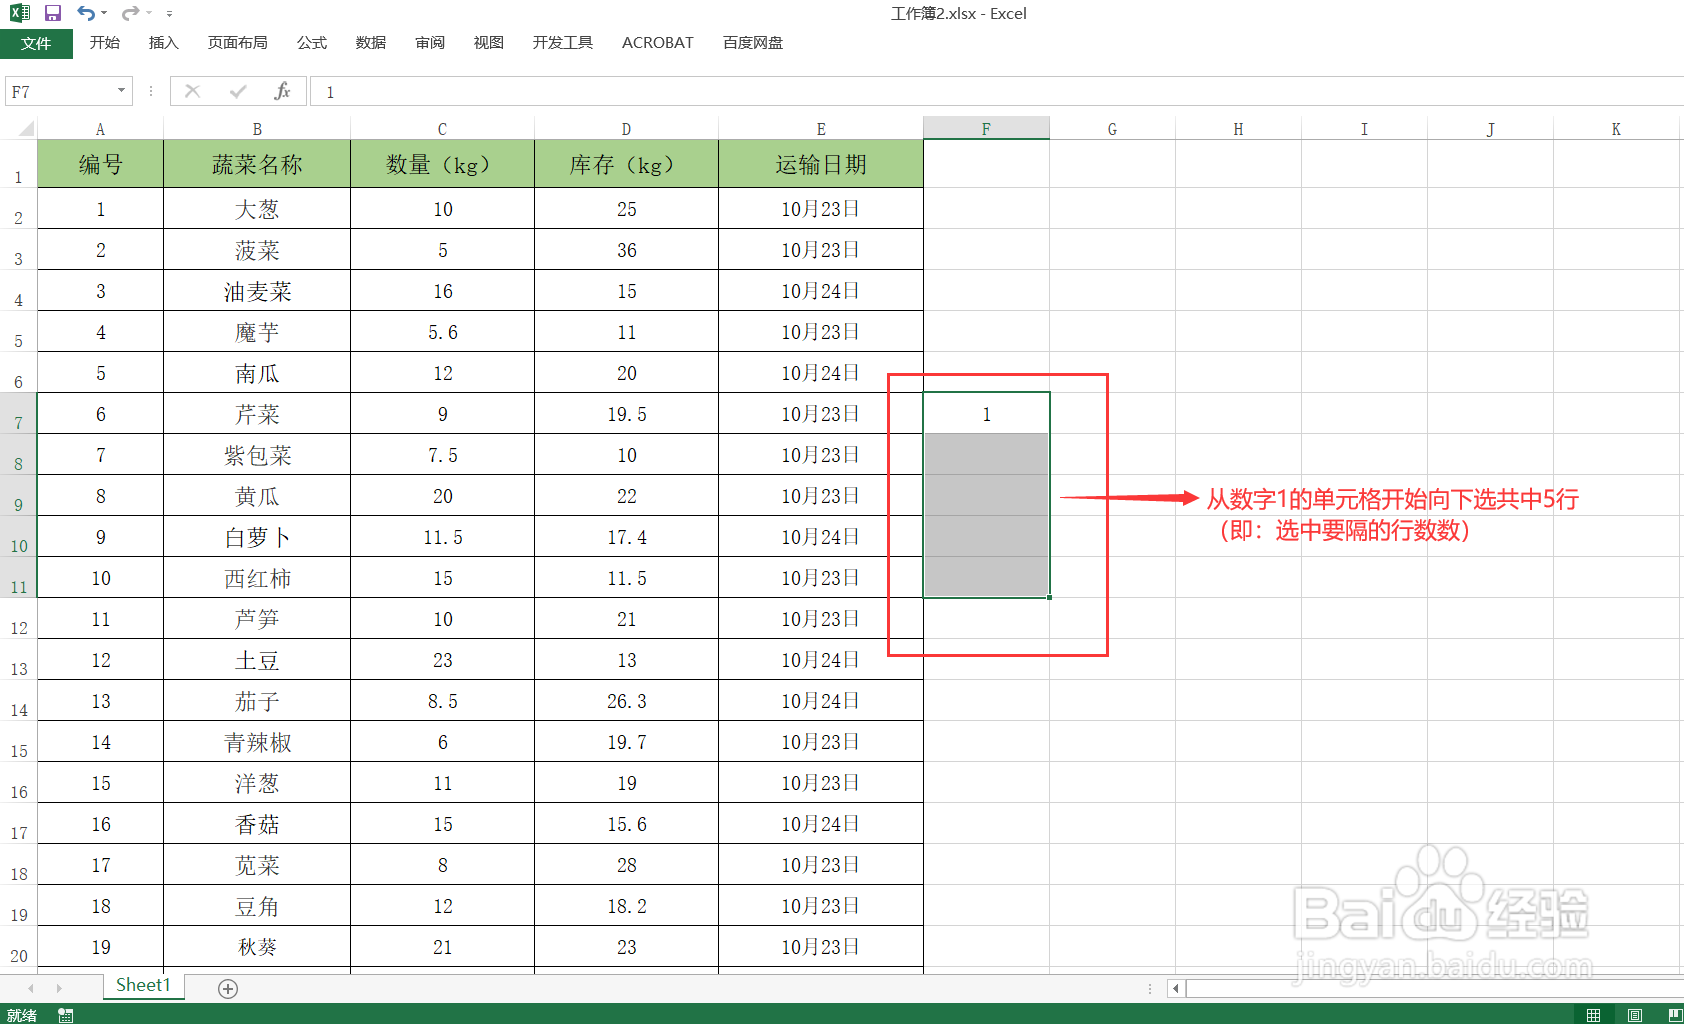Switch to Normal view icon in status bar

pyautogui.click(x=1593, y=1015)
